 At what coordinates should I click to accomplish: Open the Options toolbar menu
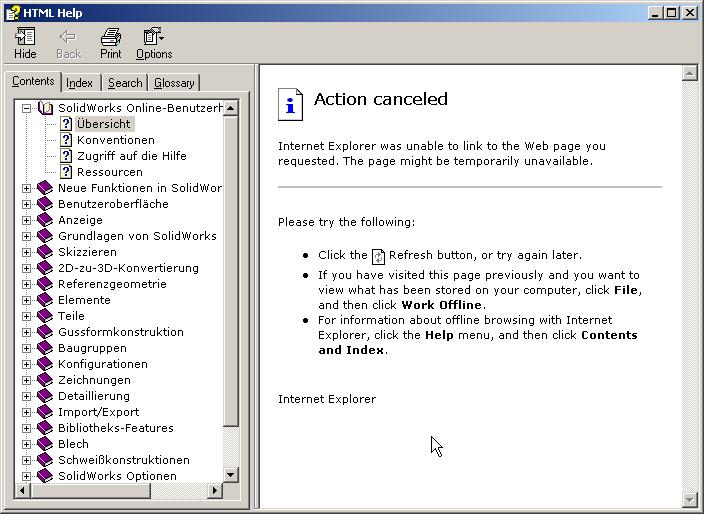(x=154, y=43)
